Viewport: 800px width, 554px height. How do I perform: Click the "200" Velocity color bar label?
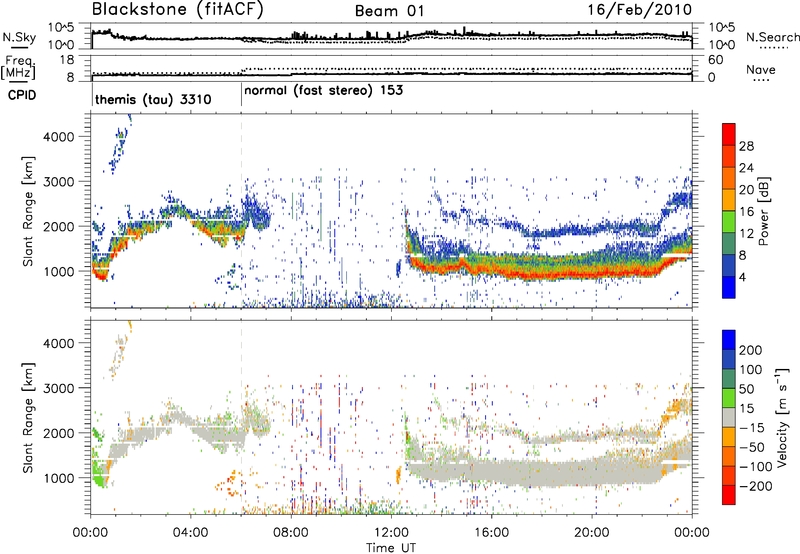pyautogui.click(x=751, y=350)
